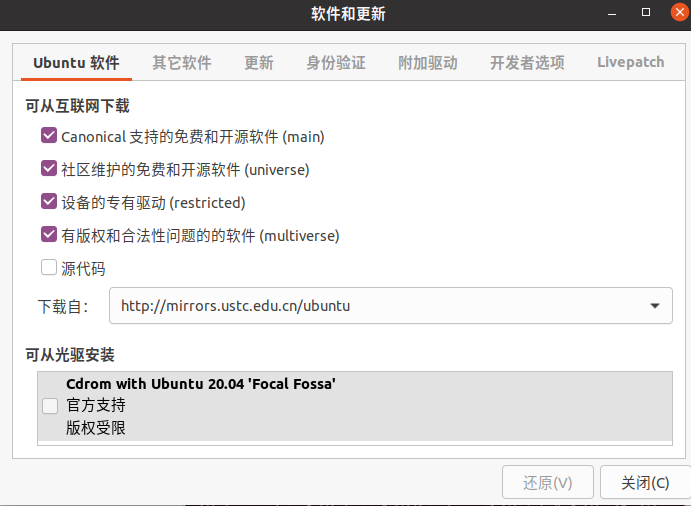This screenshot has height=506, width=691.
Task: Click the 可从光驱安装 section heading
Action: [x=70, y=355]
